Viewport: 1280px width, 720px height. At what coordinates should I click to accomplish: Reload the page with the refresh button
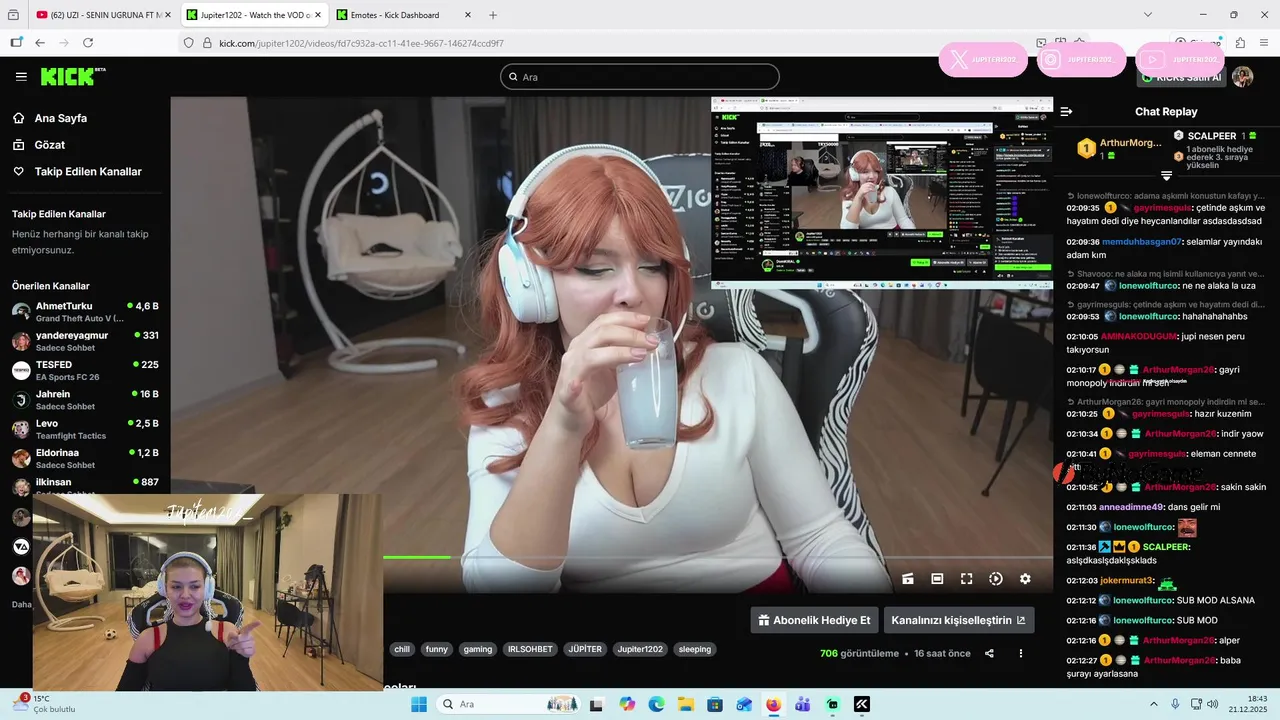click(88, 43)
